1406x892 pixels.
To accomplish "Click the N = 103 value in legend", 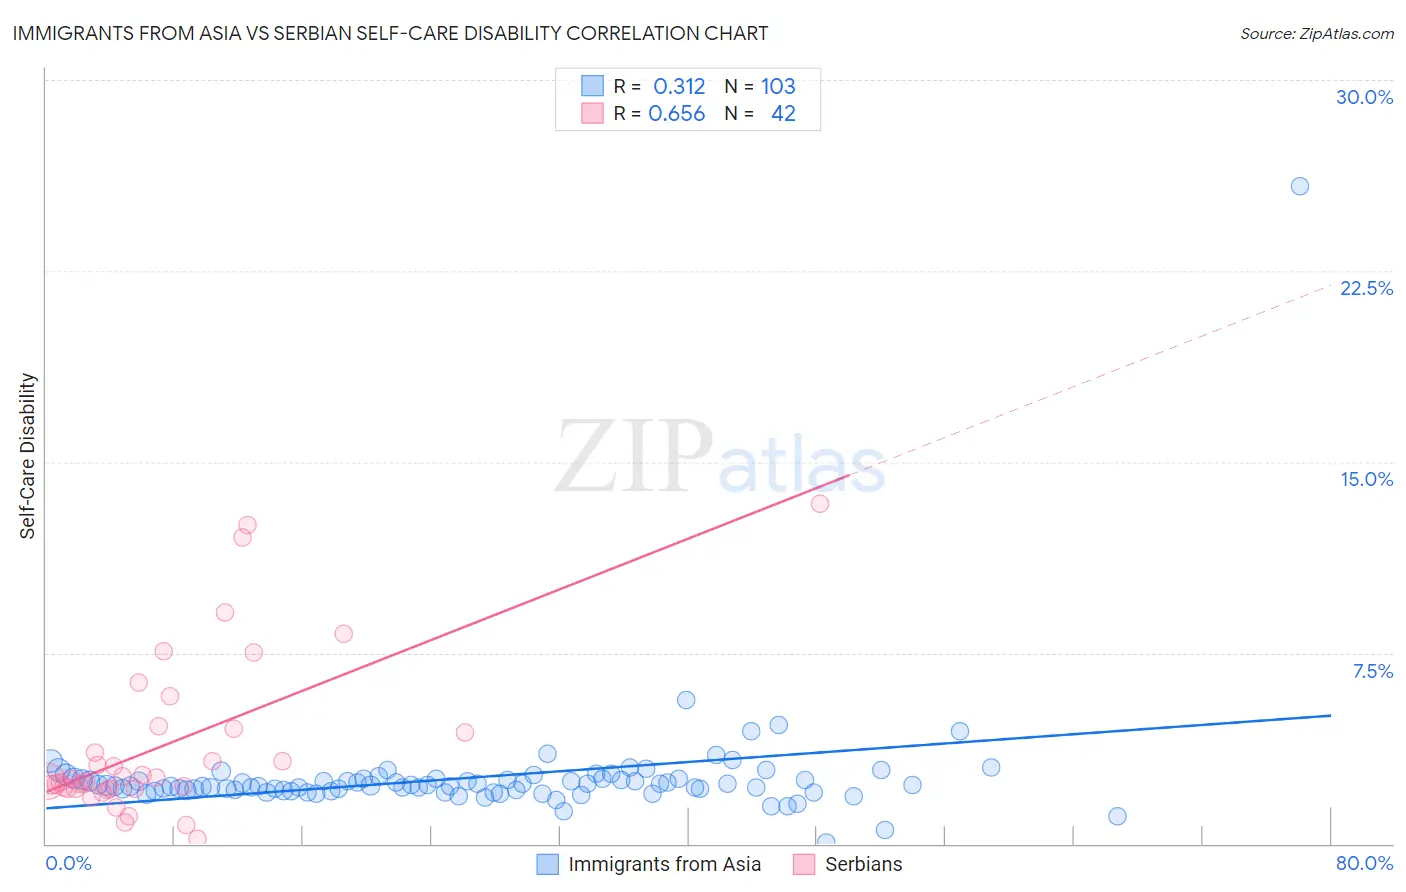I will click(x=760, y=86).
